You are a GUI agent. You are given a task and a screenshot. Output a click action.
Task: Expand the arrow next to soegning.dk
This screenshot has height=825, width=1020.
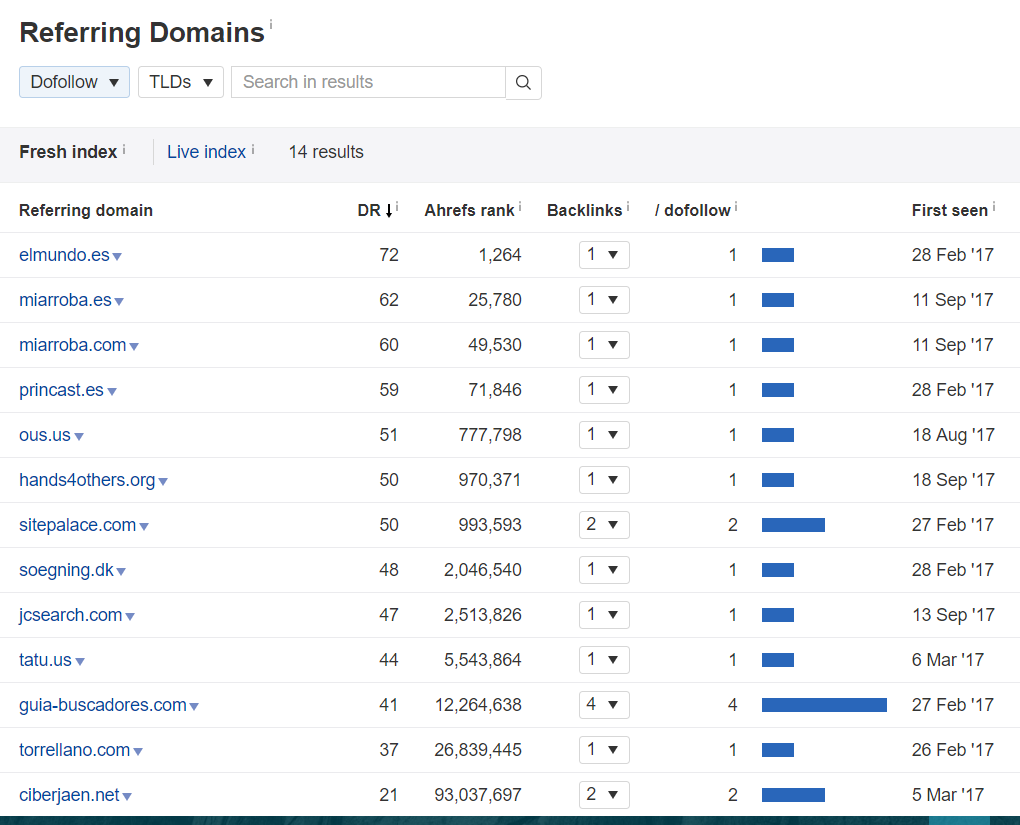(x=121, y=572)
